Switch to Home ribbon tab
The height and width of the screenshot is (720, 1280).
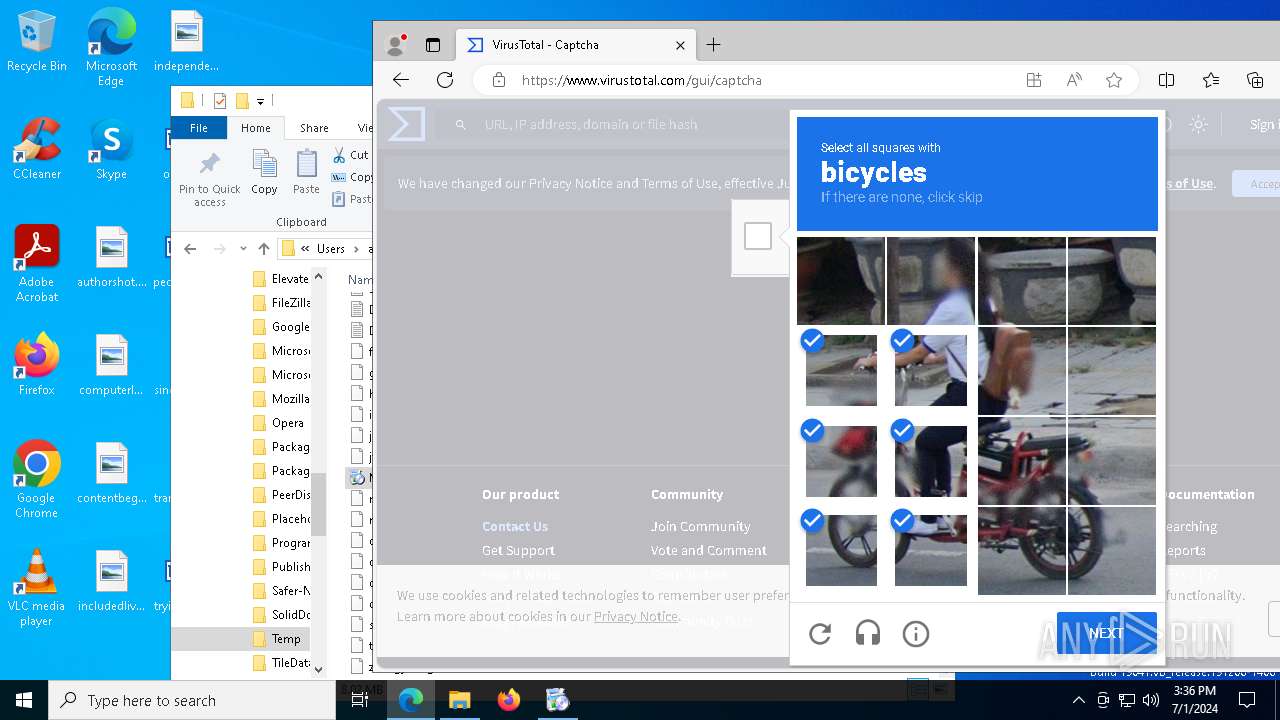coord(255,128)
